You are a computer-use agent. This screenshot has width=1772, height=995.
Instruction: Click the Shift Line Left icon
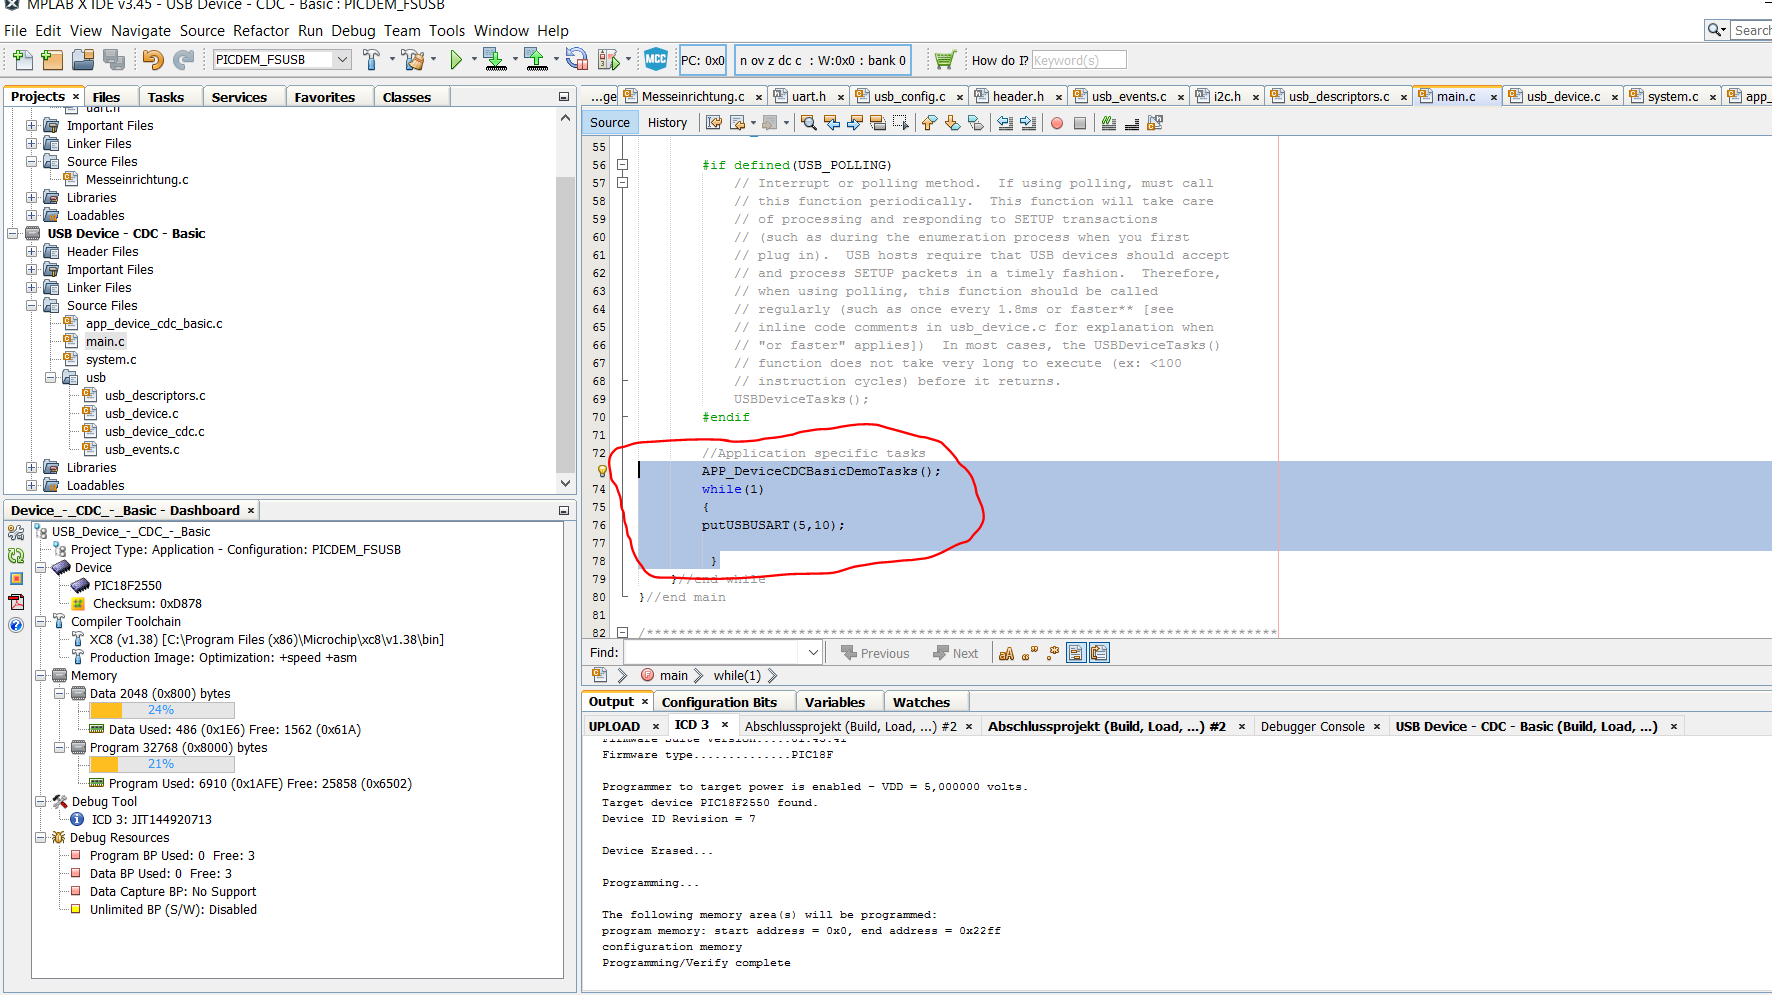click(x=1005, y=123)
